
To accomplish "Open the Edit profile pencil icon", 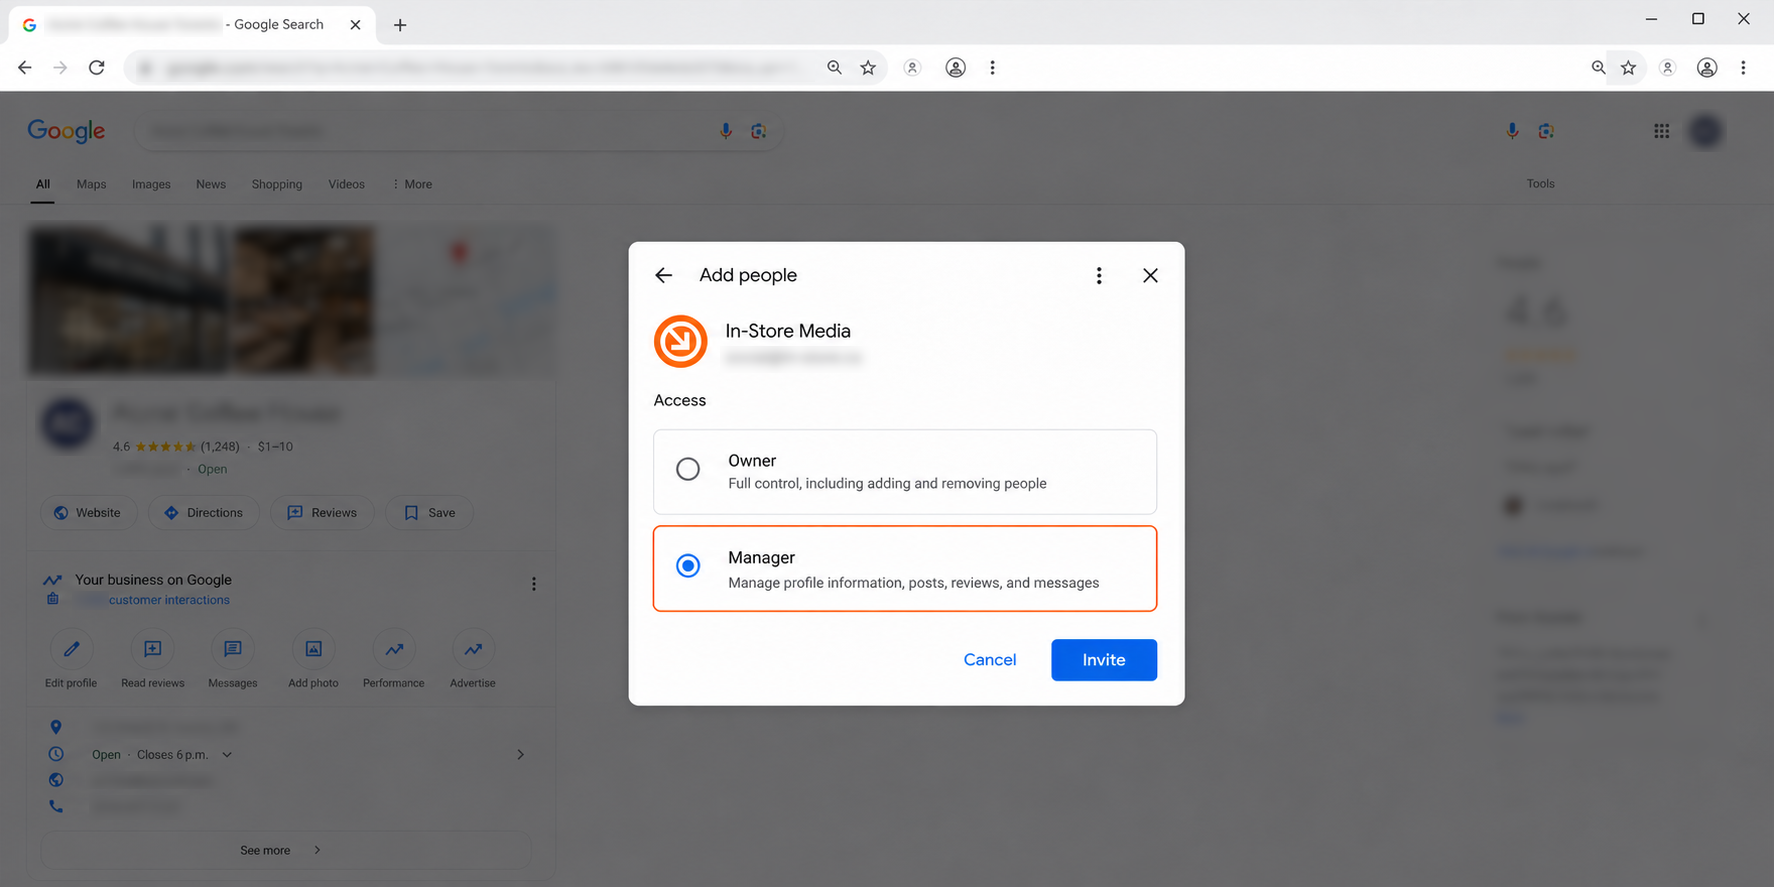I will coord(71,649).
